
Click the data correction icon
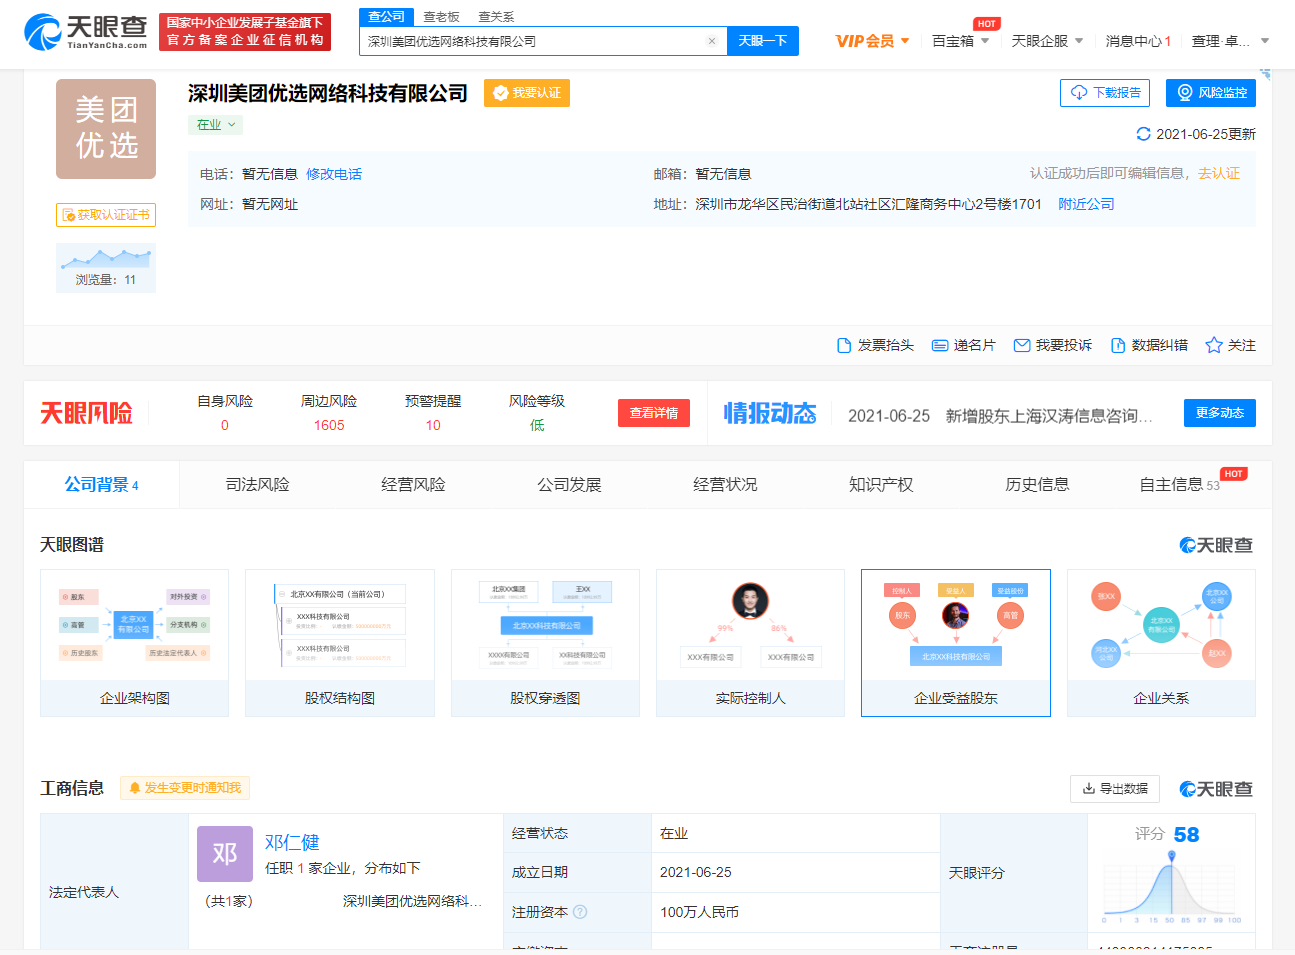click(x=1118, y=345)
